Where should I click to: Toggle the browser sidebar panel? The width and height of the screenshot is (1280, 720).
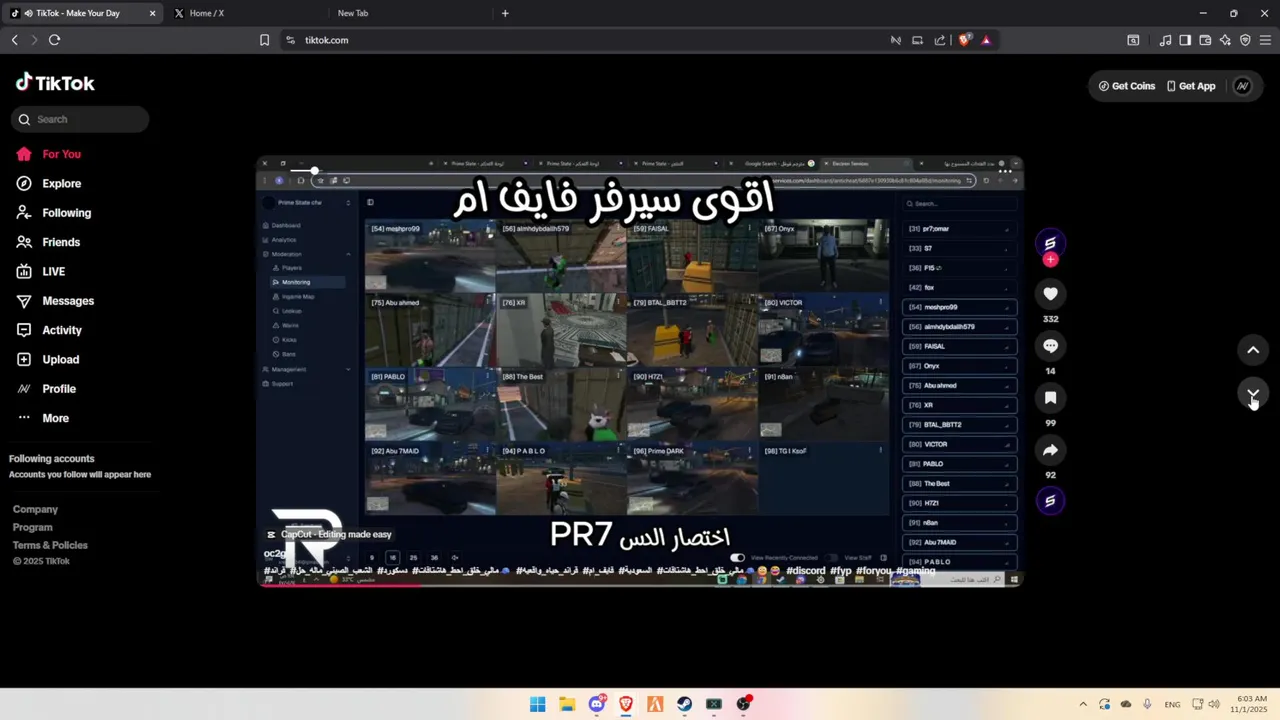point(1185,40)
